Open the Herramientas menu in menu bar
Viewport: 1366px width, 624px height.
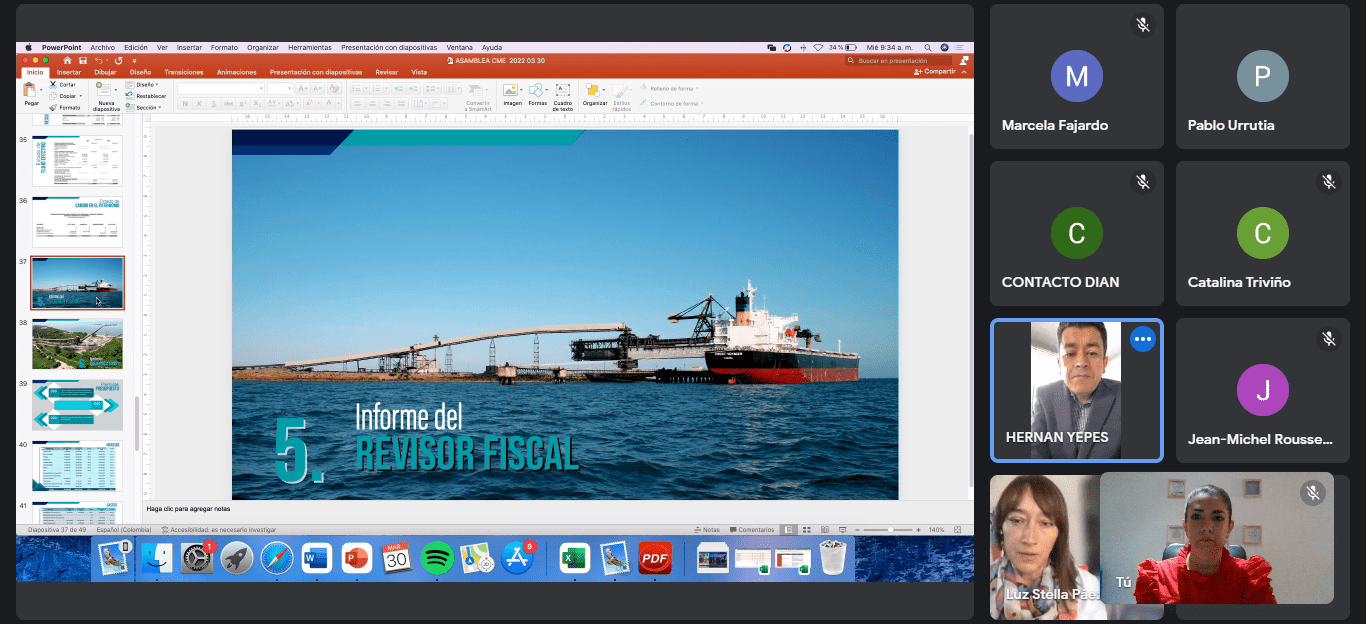point(310,47)
